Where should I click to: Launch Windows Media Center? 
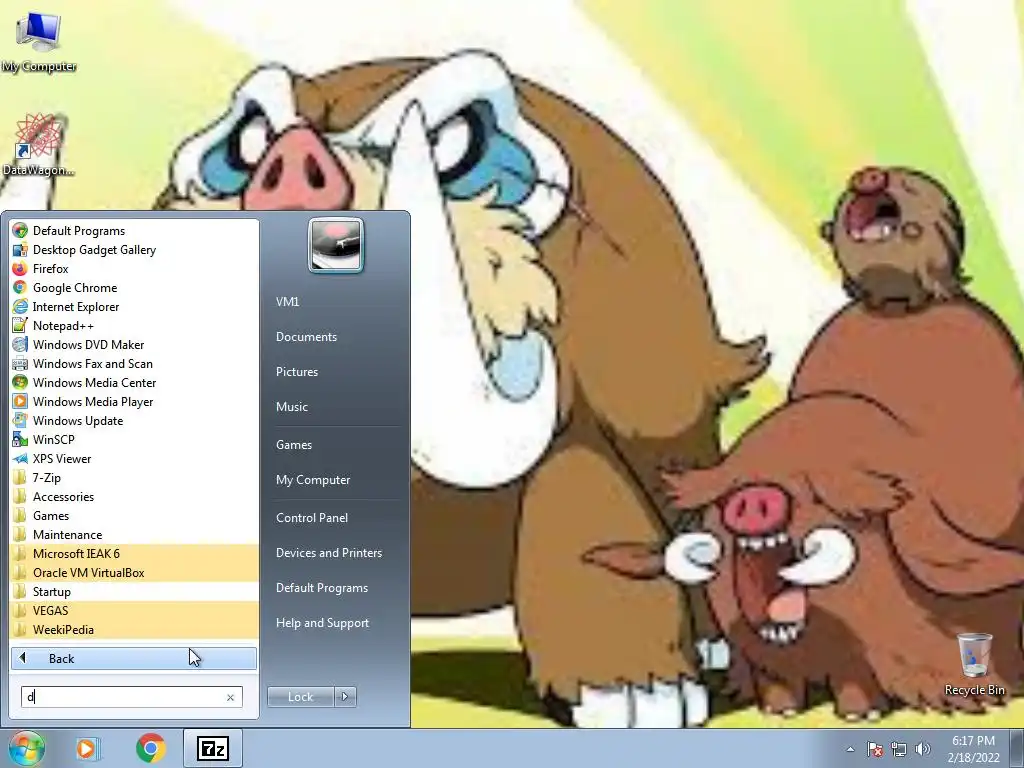[x=134, y=382]
